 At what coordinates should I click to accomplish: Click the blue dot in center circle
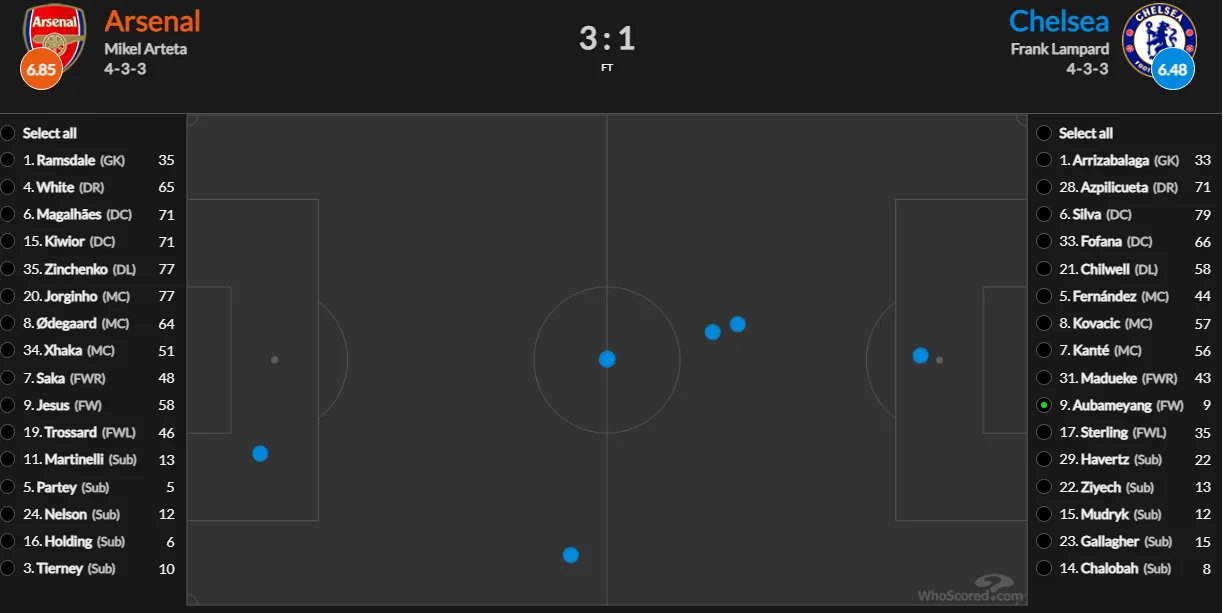click(x=607, y=359)
